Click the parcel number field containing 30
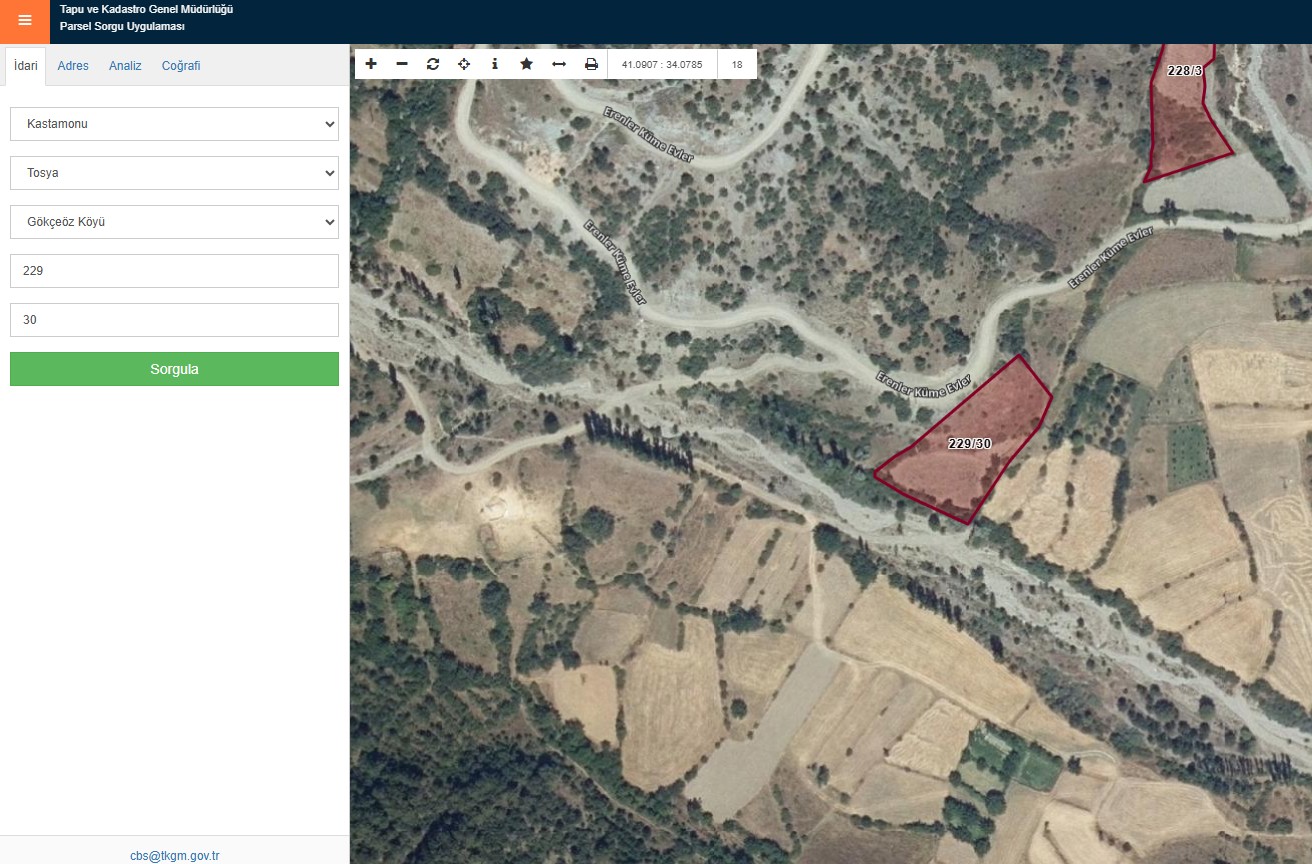Viewport: 1312px width, 864px height. tap(174, 320)
